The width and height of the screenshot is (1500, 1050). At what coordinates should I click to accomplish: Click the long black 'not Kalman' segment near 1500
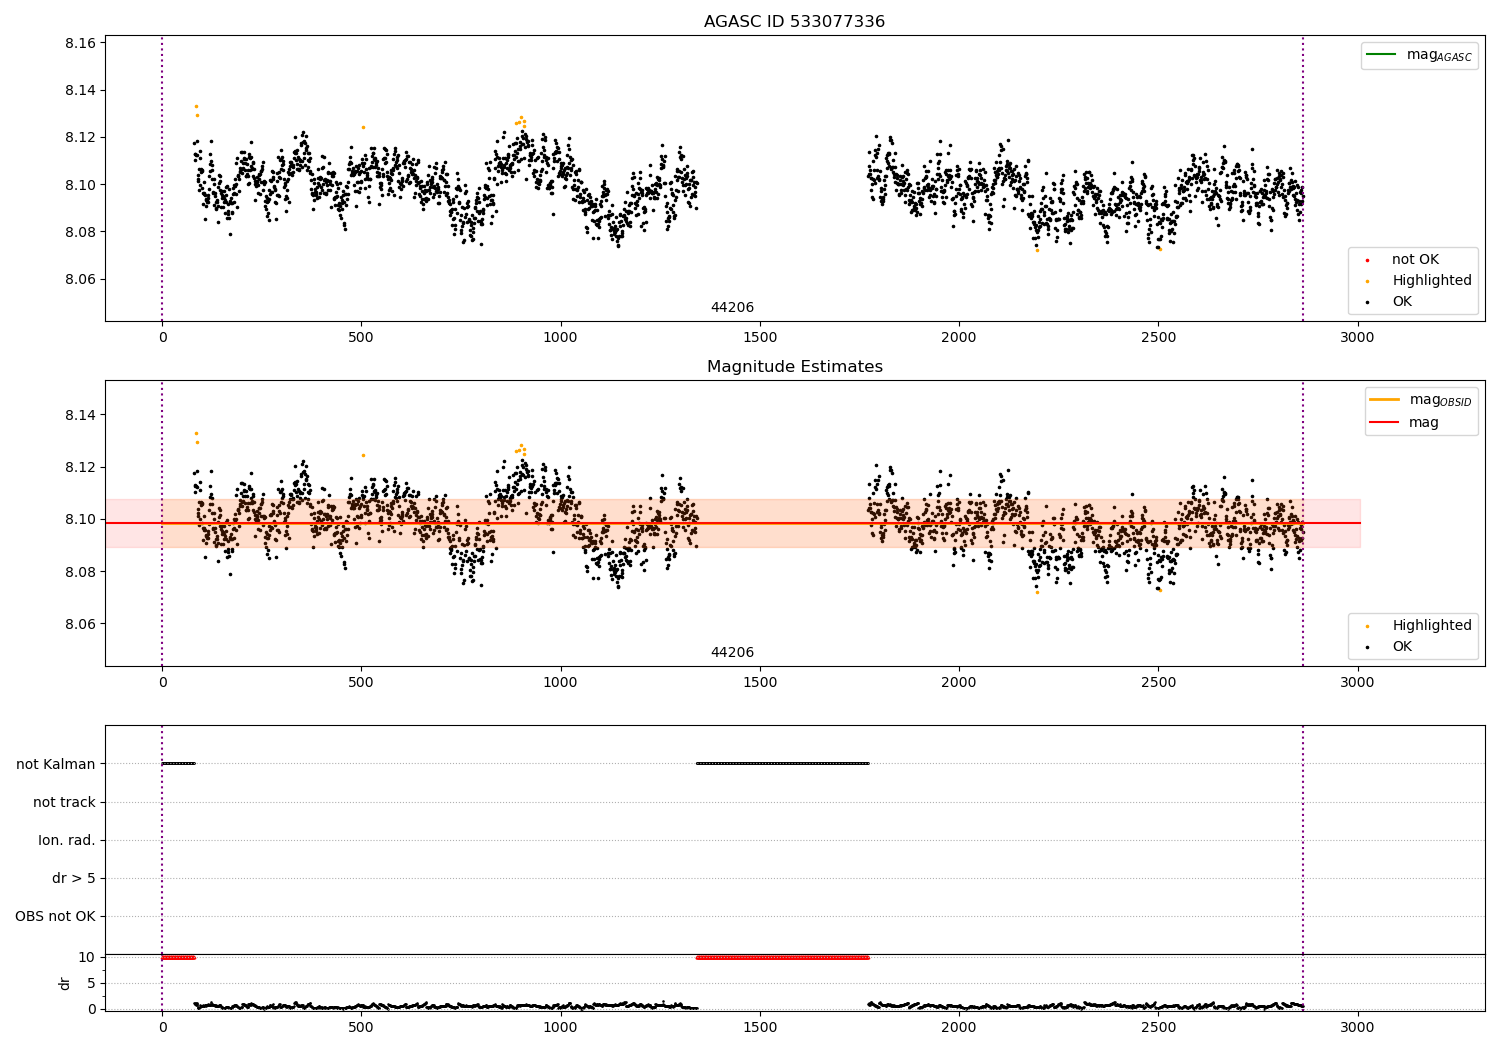[783, 764]
